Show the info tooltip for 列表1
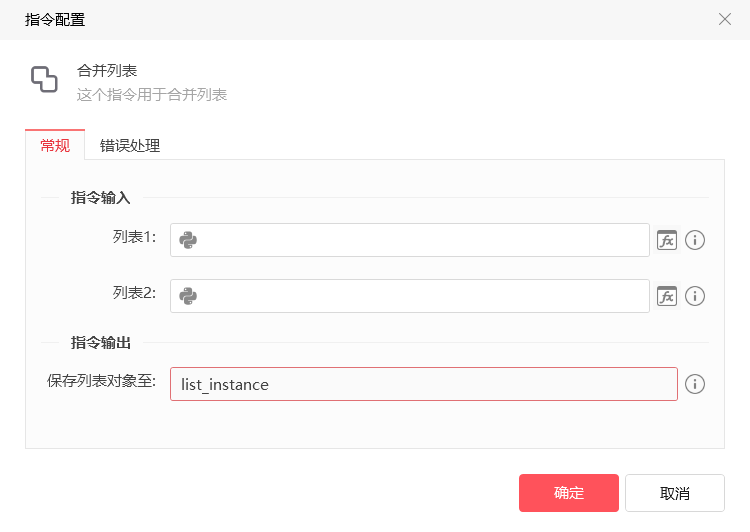750x532 pixels. pyautogui.click(x=695, y=240)
